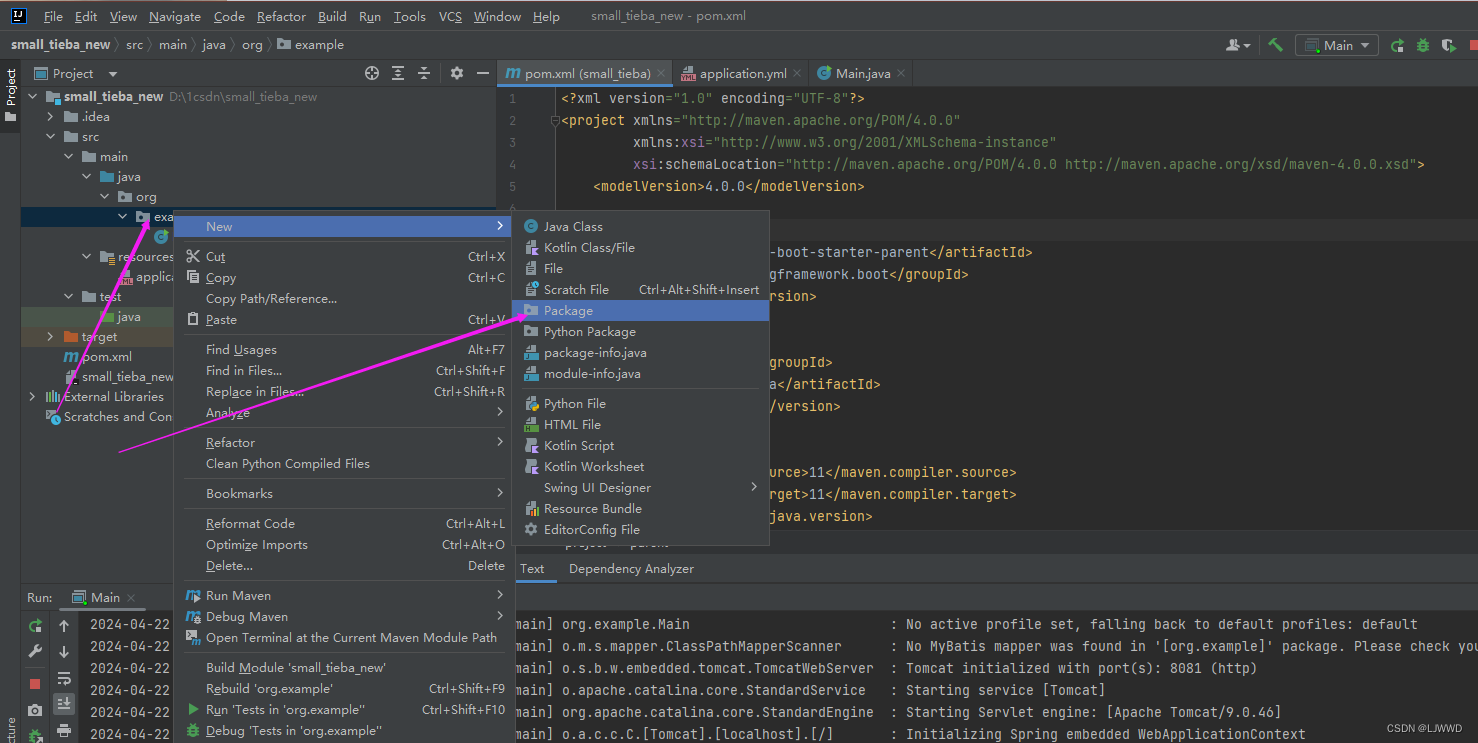Open Run panel wrench settings
1478x743 pixels.
pos(35,651)
